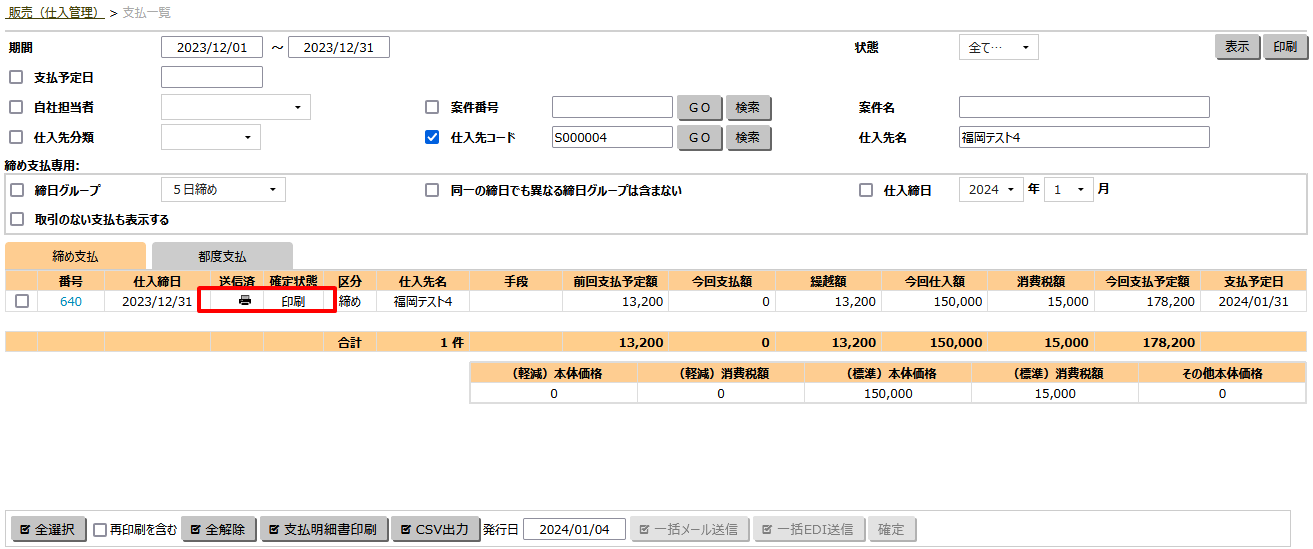This screenshot has height=549, width=1313.
Task: Tick the 再印刷を含む checkbox
Action: (100, 530)
